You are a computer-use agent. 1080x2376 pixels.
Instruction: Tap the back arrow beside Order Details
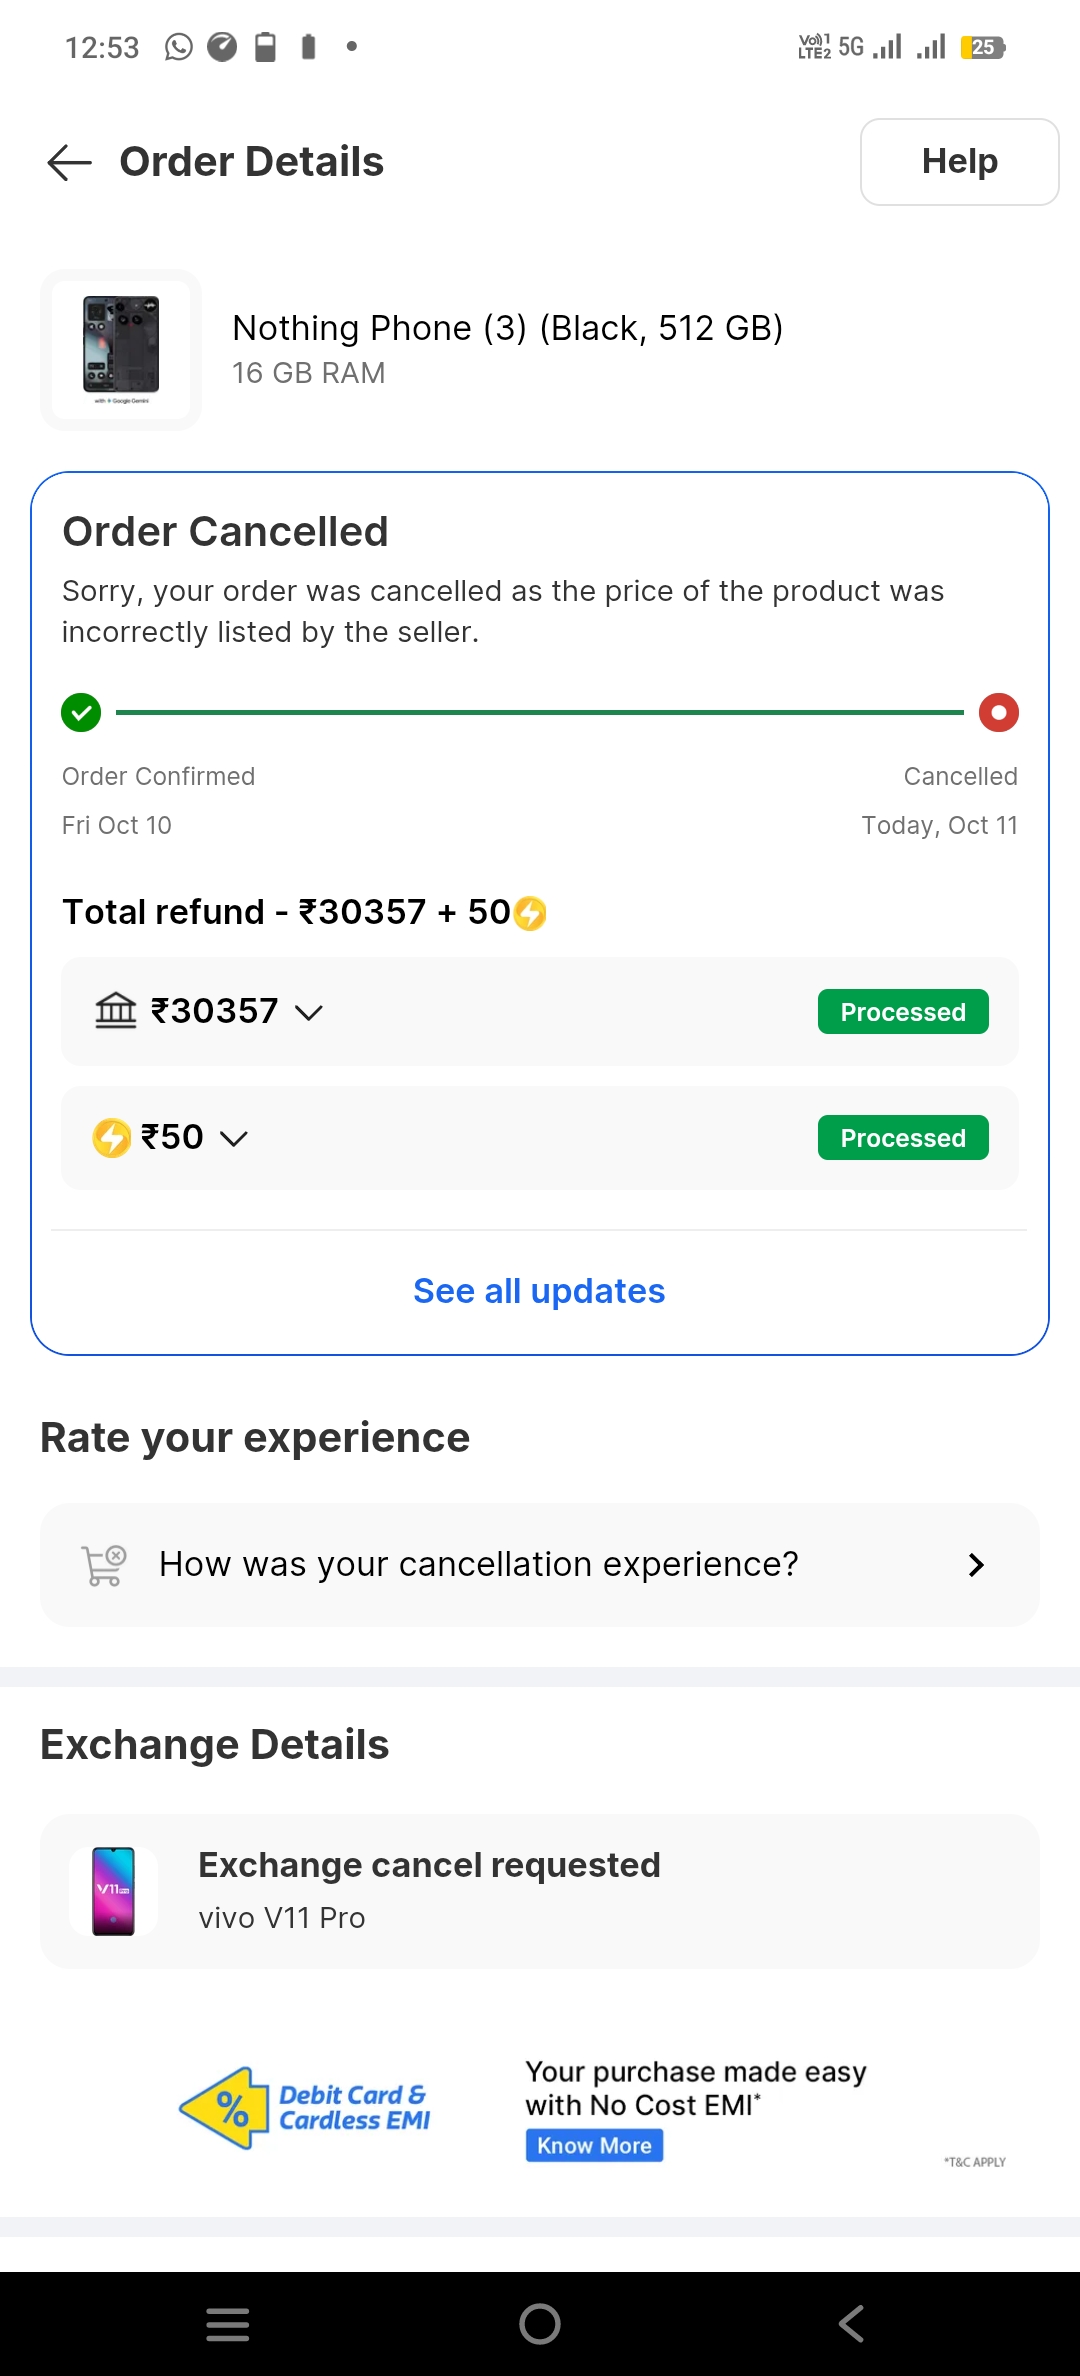69,162
